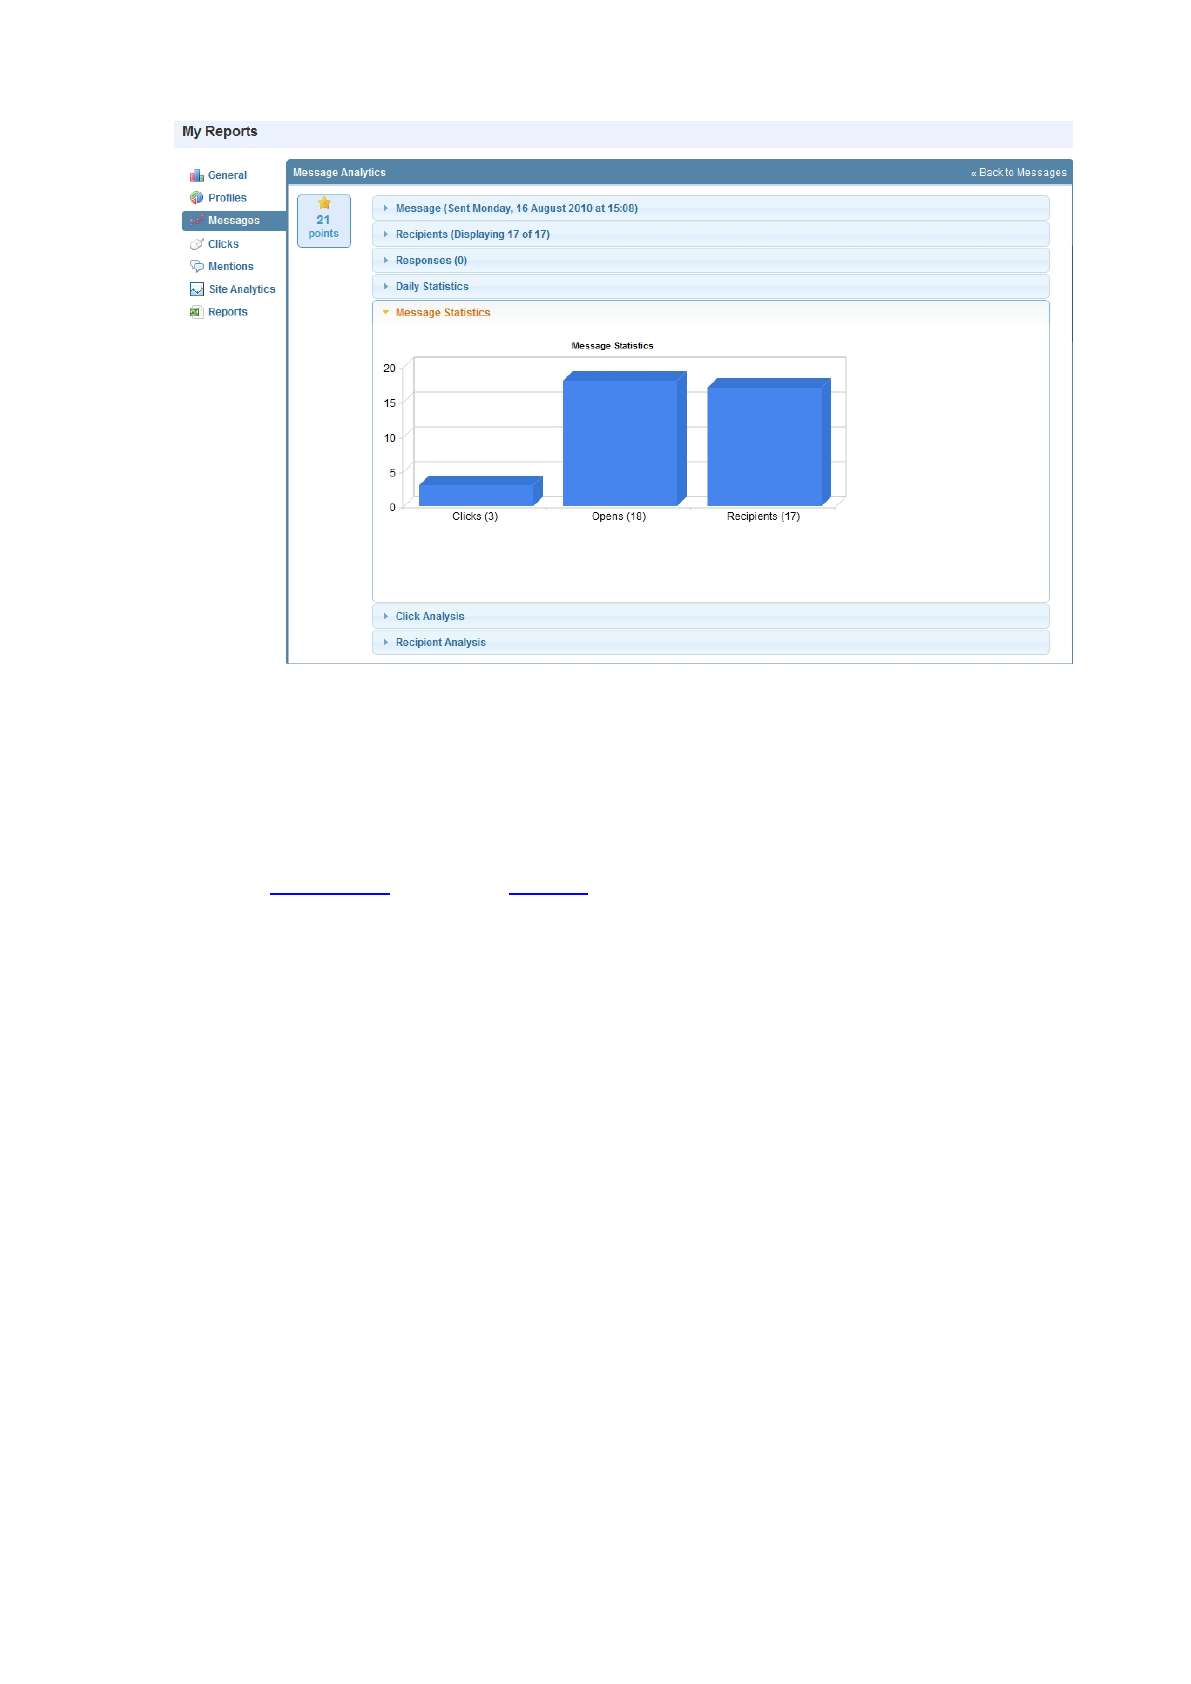Click the Message Analytics panel title
Viewport: 1191px width, 1684px height.
pyautogui.click(x=339, y=173)
